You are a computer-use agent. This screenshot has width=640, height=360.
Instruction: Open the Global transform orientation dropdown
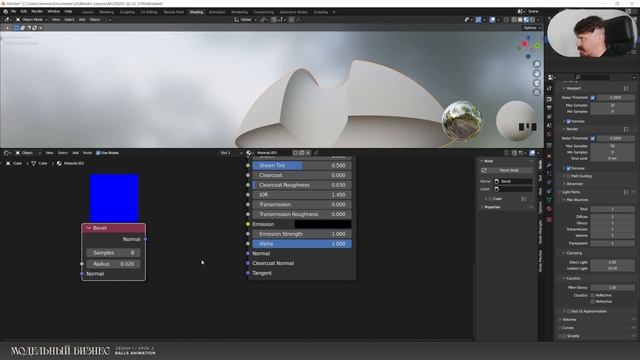click(x=245, y=20)
